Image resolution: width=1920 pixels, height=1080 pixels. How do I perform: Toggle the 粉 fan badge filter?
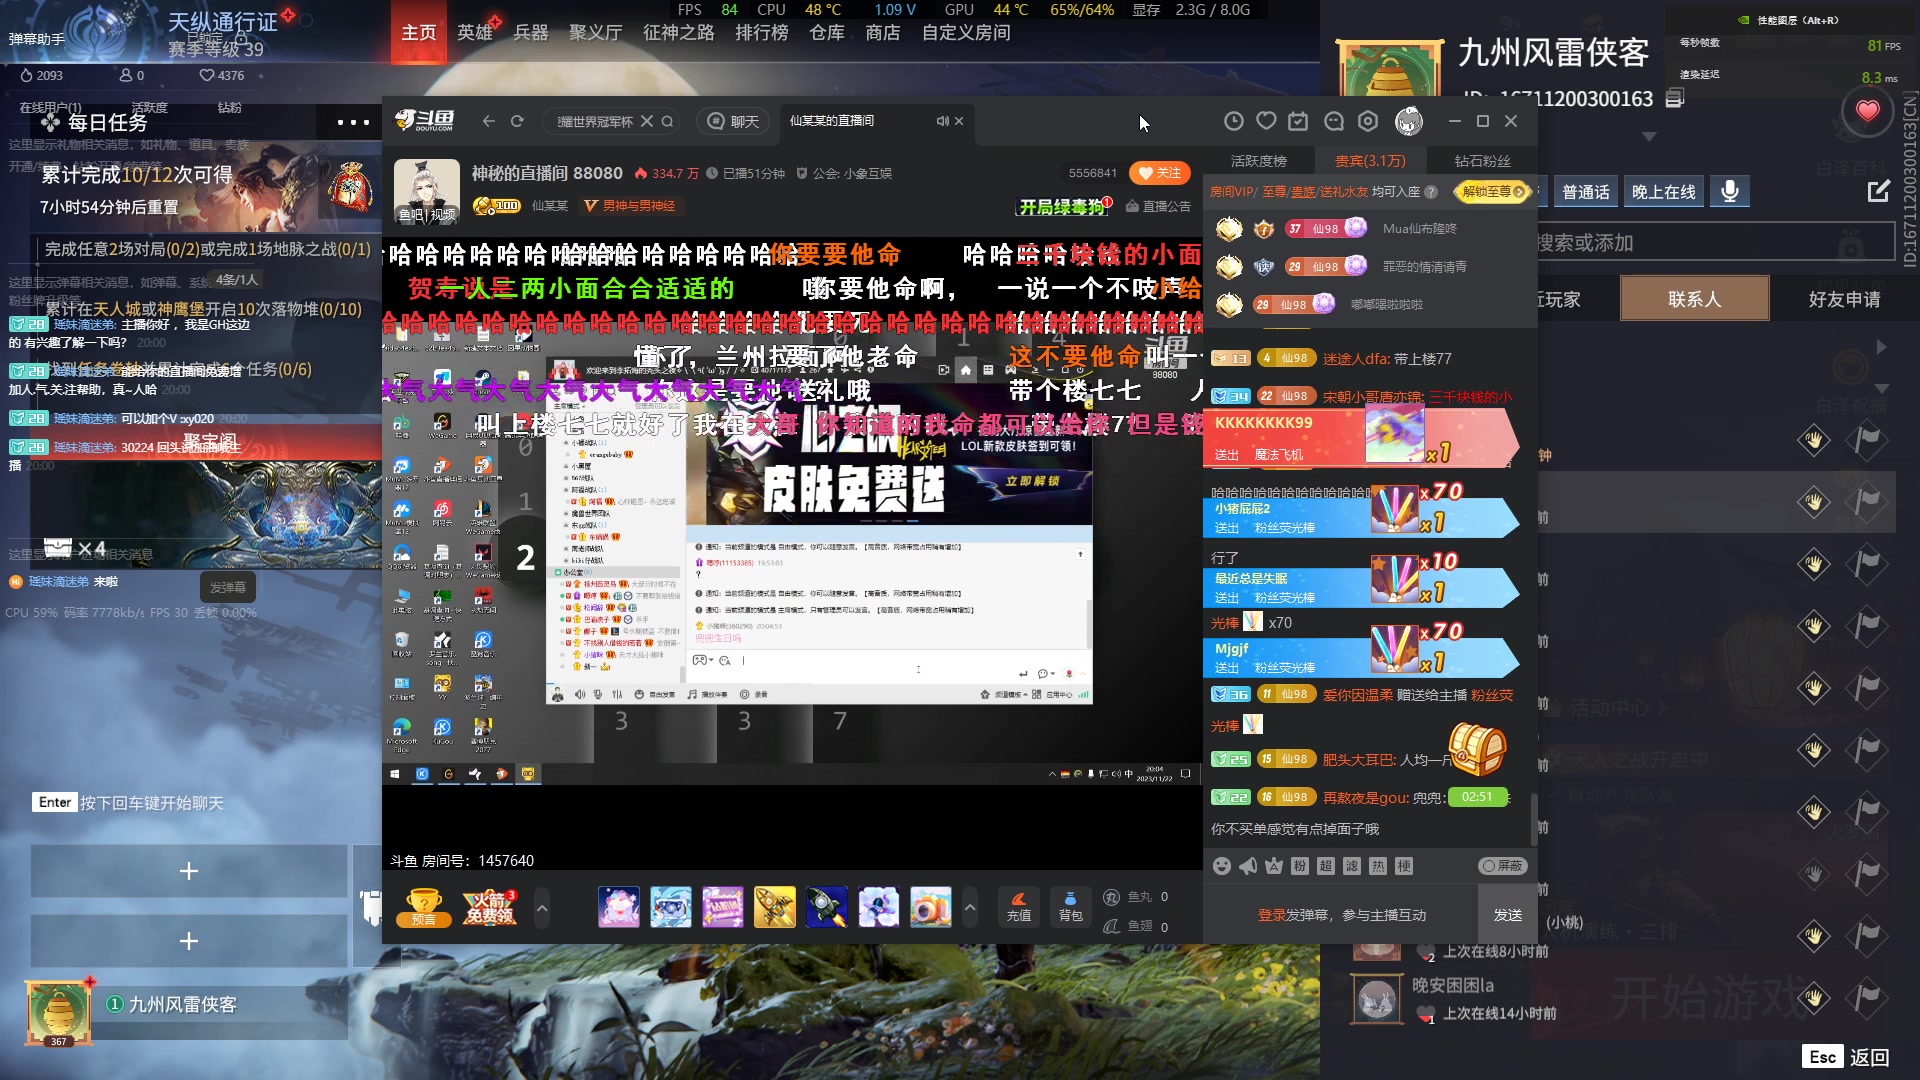(x=1299, y=866)
